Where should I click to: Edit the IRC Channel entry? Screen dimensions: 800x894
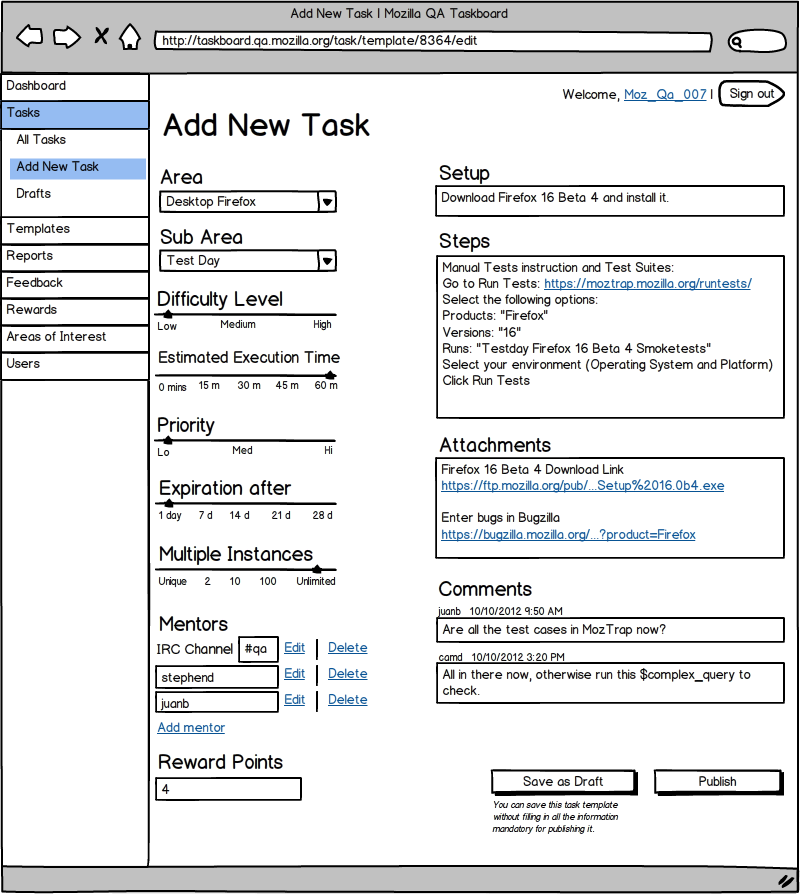coord(294,648)
